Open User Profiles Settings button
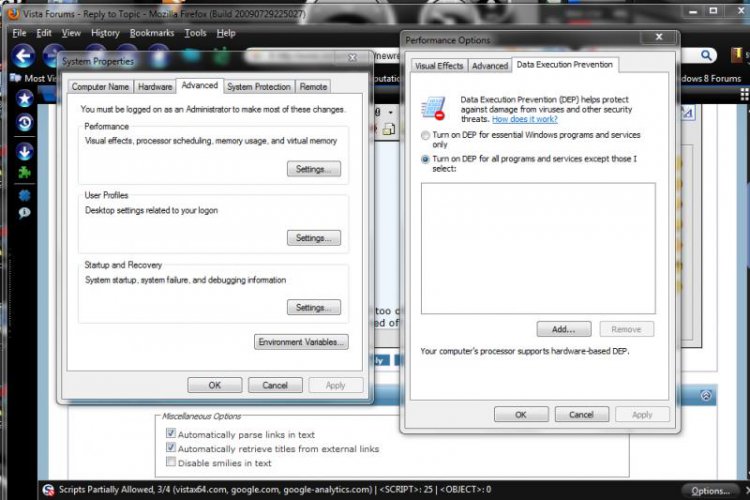The width and height of the screenshot is (750, 500). tap(314, 238)
